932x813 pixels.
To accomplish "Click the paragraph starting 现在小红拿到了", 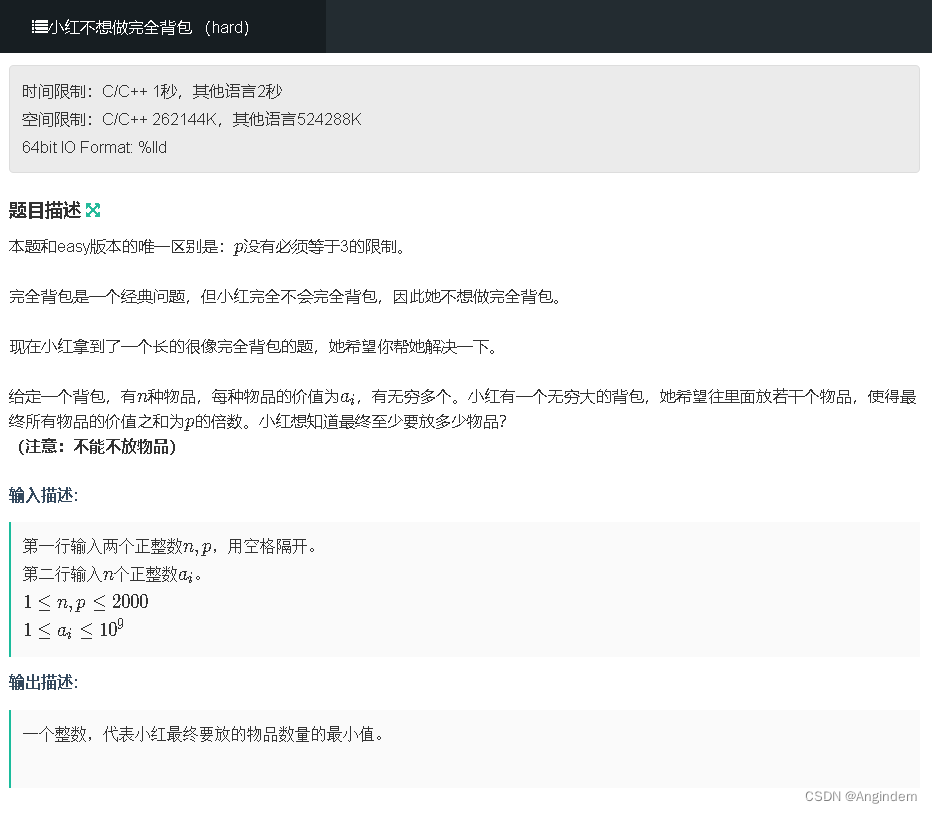I will coord(254,346).
